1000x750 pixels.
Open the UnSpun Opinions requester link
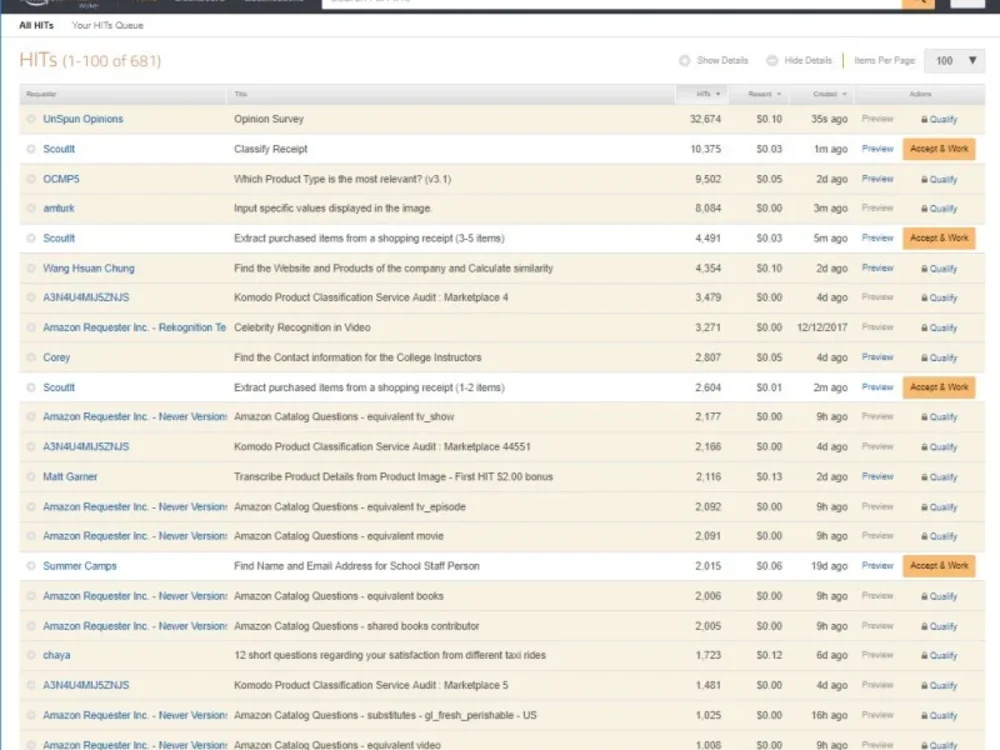[83, 119]
